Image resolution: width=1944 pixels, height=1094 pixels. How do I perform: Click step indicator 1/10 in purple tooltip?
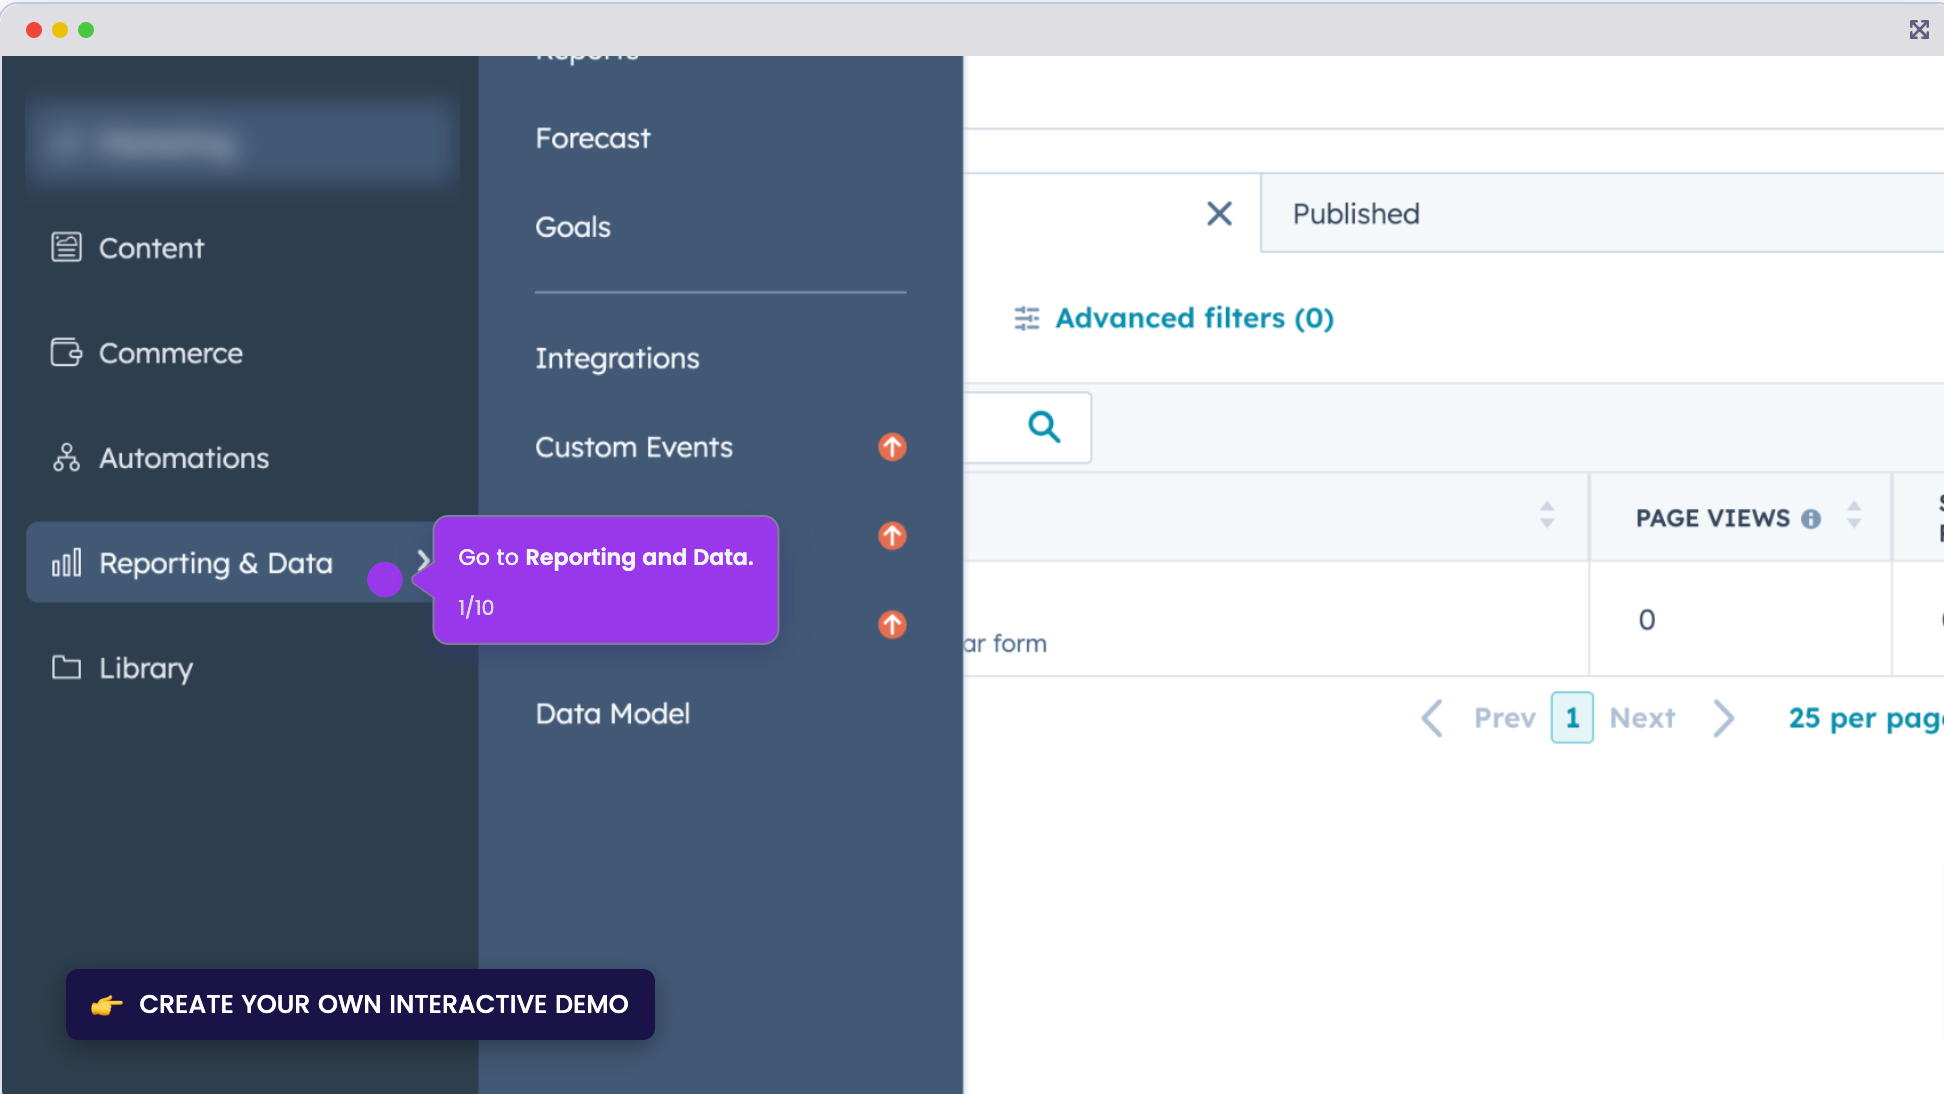coord(475,606)
